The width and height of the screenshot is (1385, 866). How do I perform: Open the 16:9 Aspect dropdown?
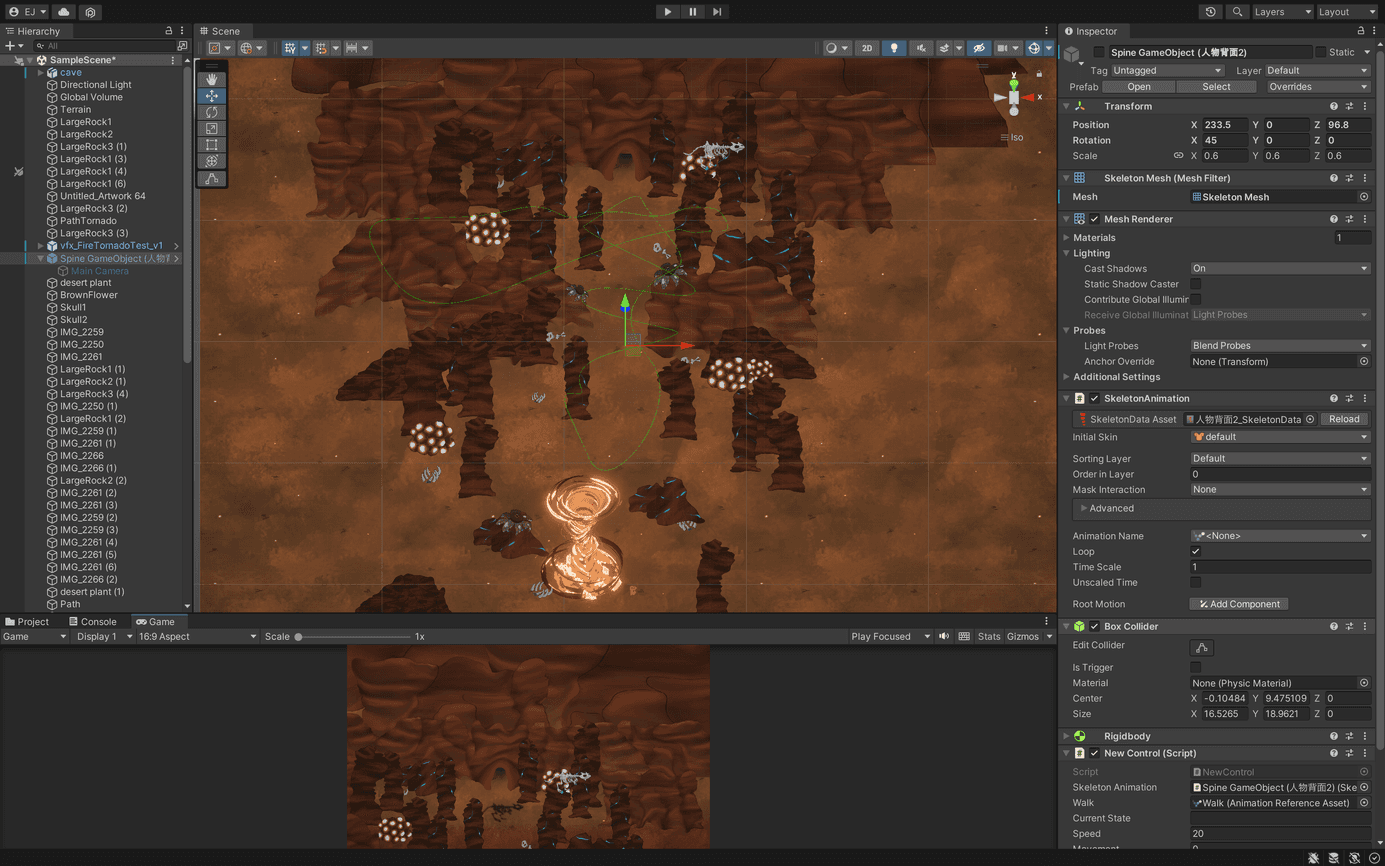pyautogui.click(x=196, y=636)
